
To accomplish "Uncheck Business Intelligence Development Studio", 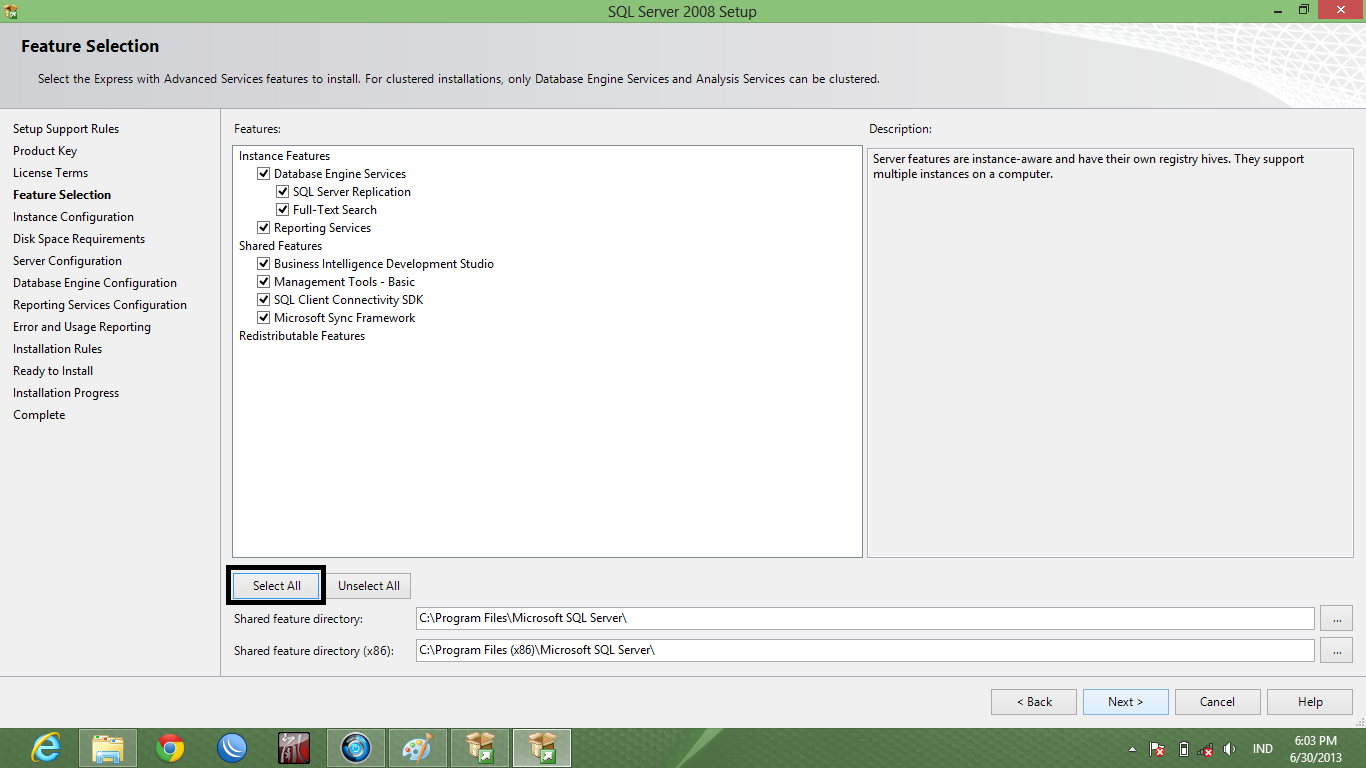I will coord(264,264).
